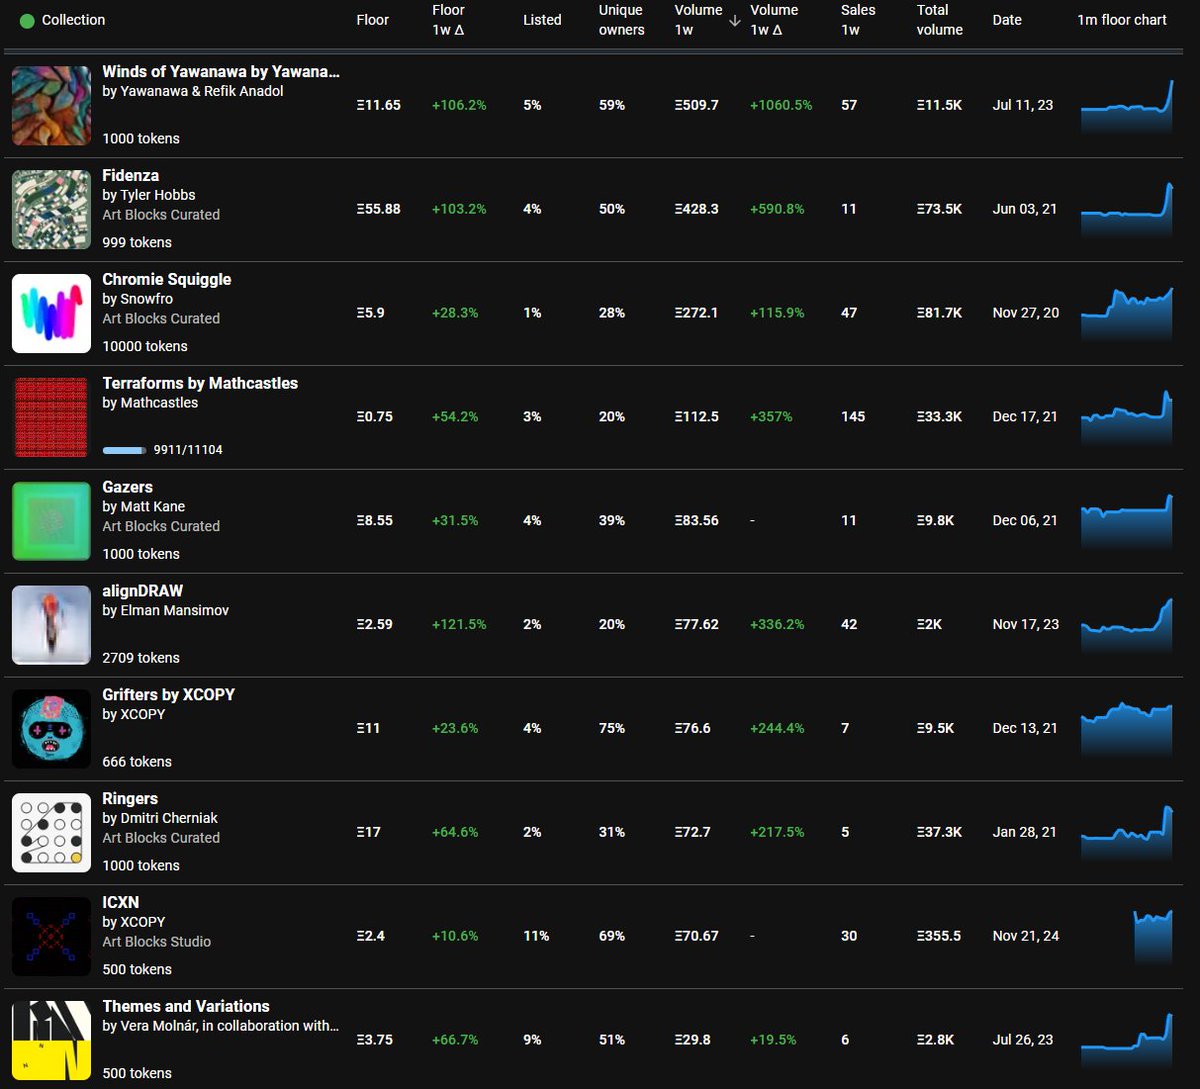Click the 1m floor chart column header

1122,20
